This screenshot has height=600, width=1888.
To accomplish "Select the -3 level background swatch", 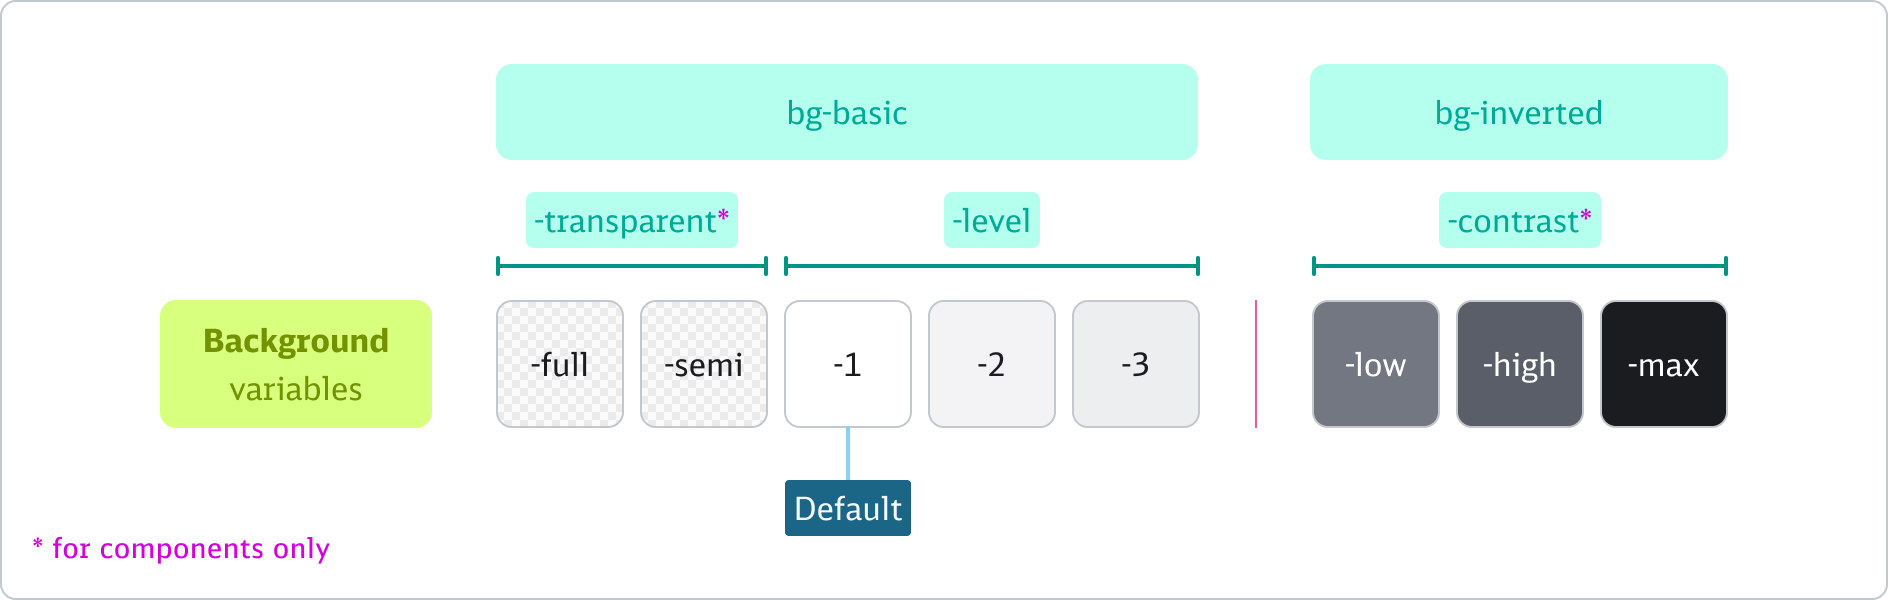I will (x=1136, y=364).
